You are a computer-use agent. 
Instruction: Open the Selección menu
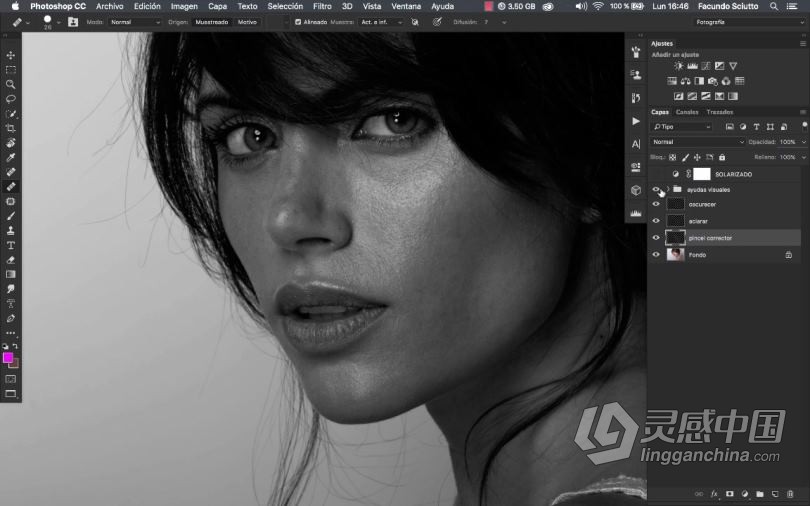tap(285, 6)
